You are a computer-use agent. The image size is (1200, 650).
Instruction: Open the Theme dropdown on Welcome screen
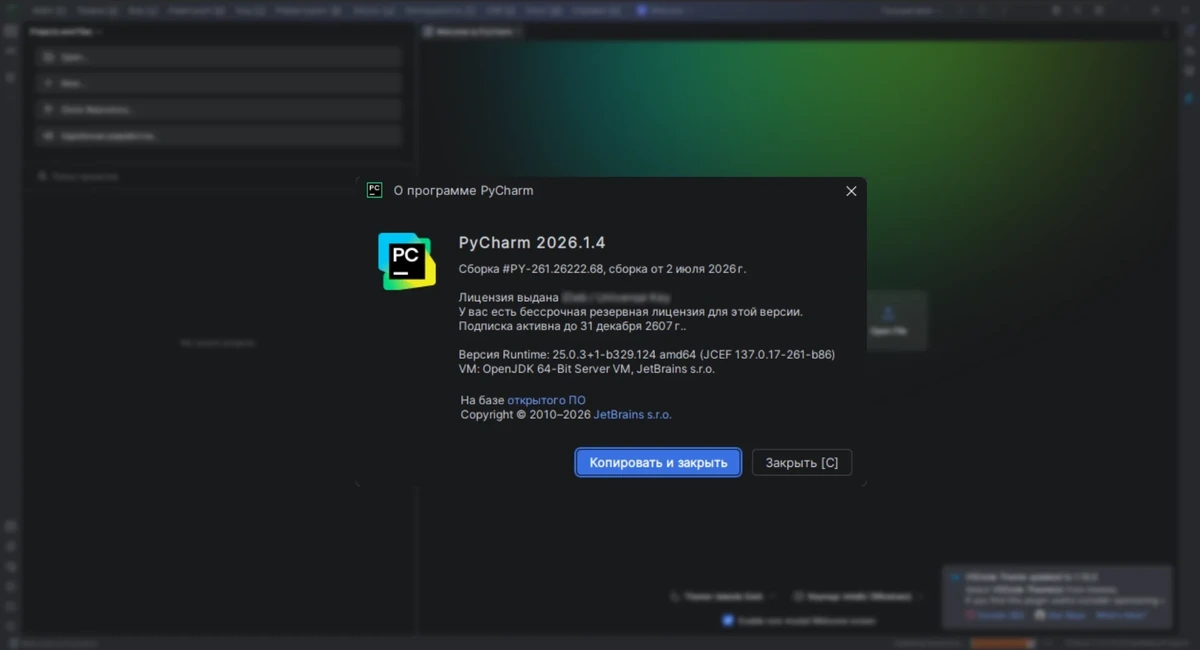tap(725, 596)
